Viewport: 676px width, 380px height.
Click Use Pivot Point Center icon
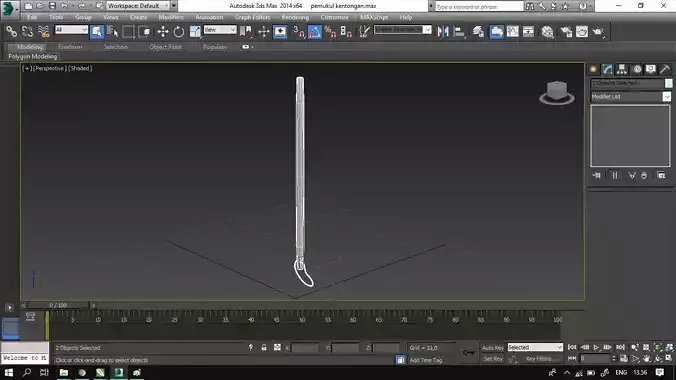pos(246,31)
